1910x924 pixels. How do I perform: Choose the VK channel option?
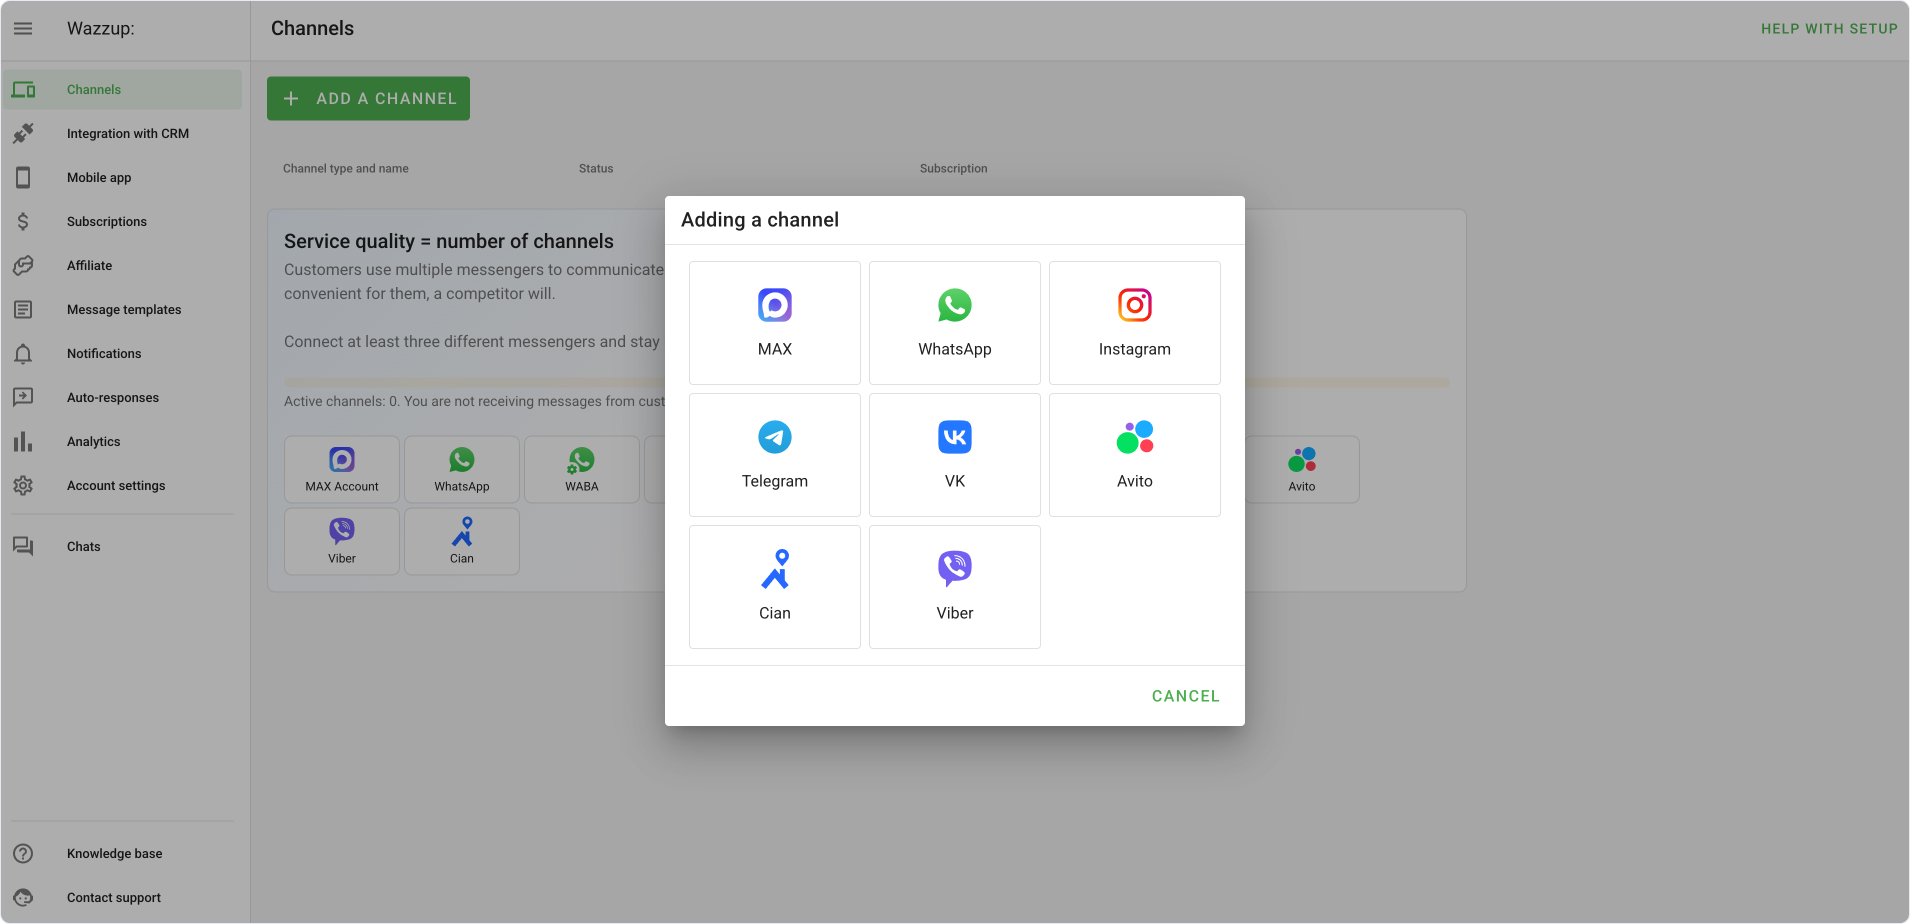[x=955, y=455]
